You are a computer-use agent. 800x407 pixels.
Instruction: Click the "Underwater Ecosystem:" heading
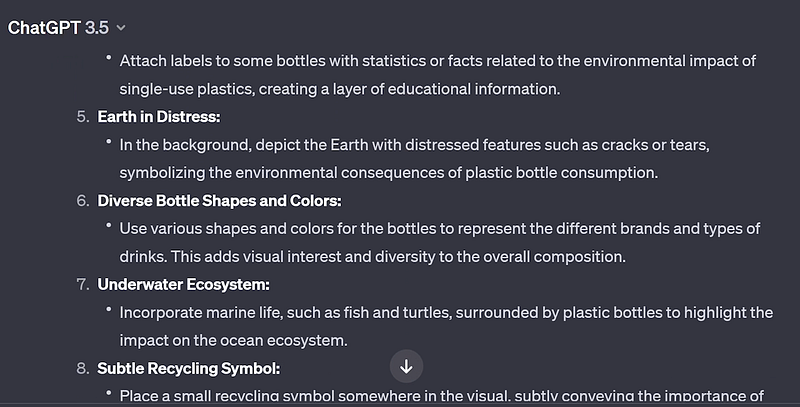pyautogui.click(x=183, y=284)
